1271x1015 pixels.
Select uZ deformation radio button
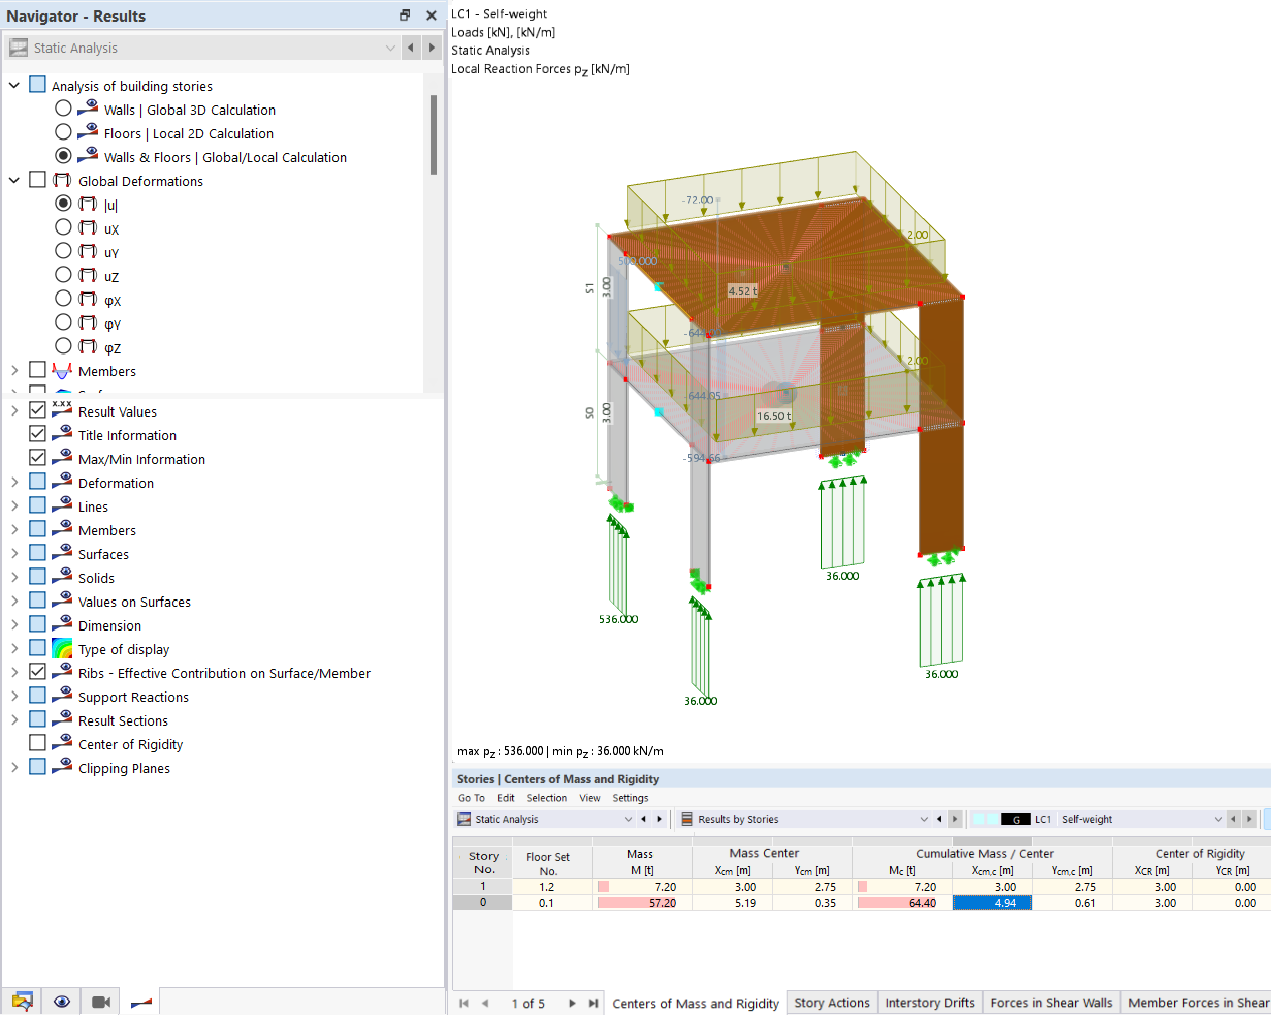[63, 275]
